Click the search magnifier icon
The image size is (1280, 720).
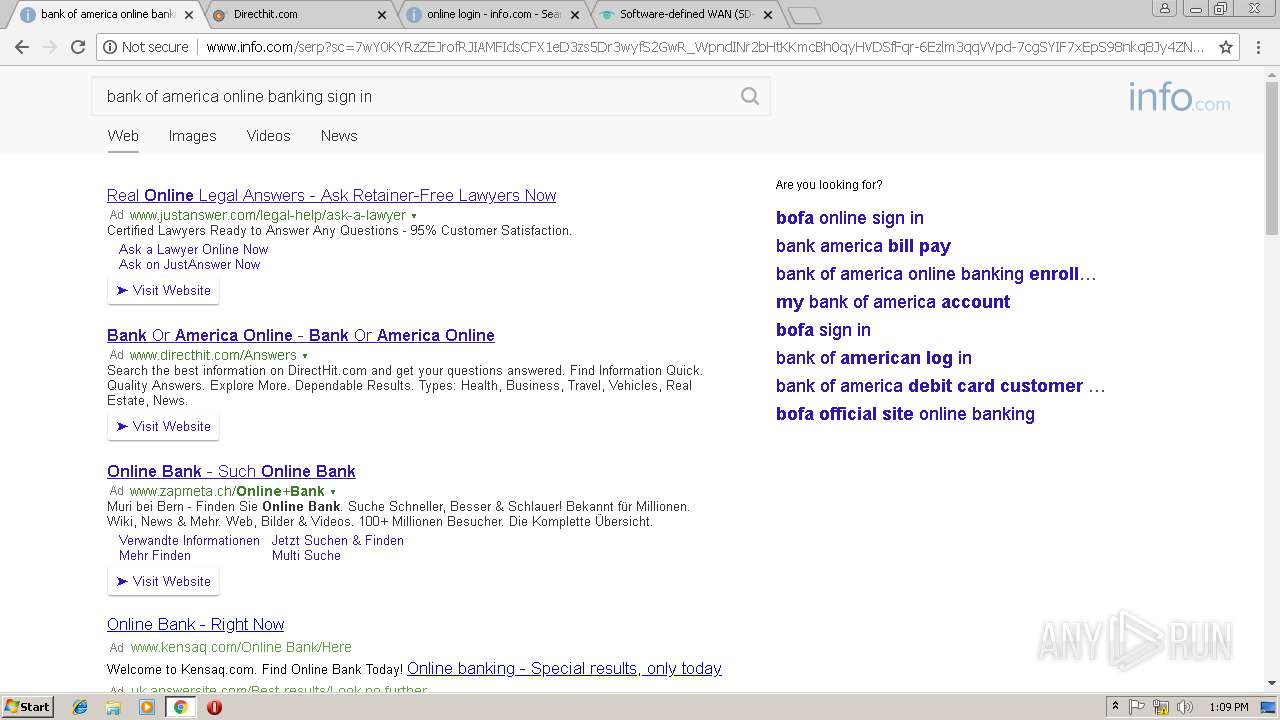click(750, 96)
